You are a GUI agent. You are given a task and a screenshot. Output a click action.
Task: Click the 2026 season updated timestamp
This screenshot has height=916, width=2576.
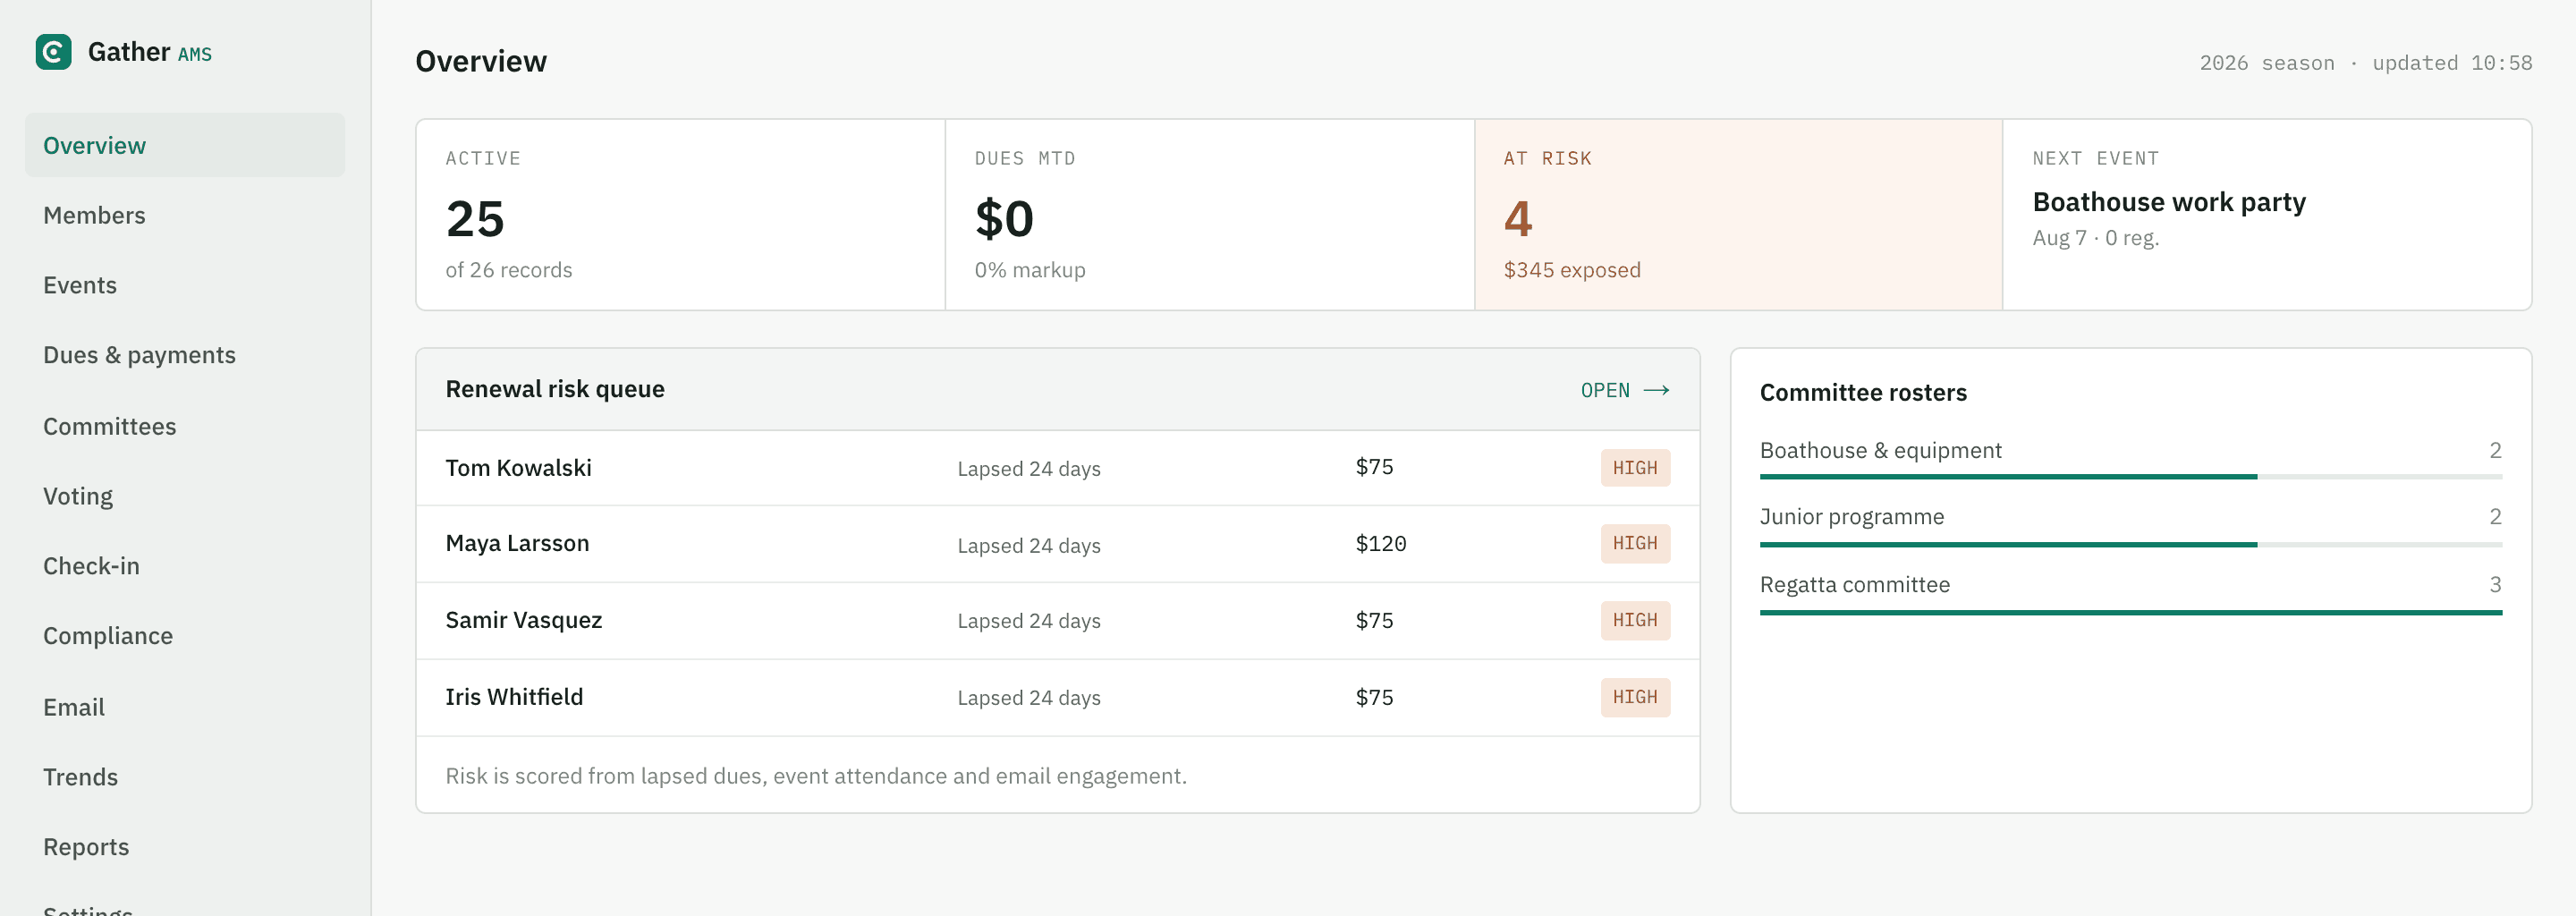(x=2365, y=63)
